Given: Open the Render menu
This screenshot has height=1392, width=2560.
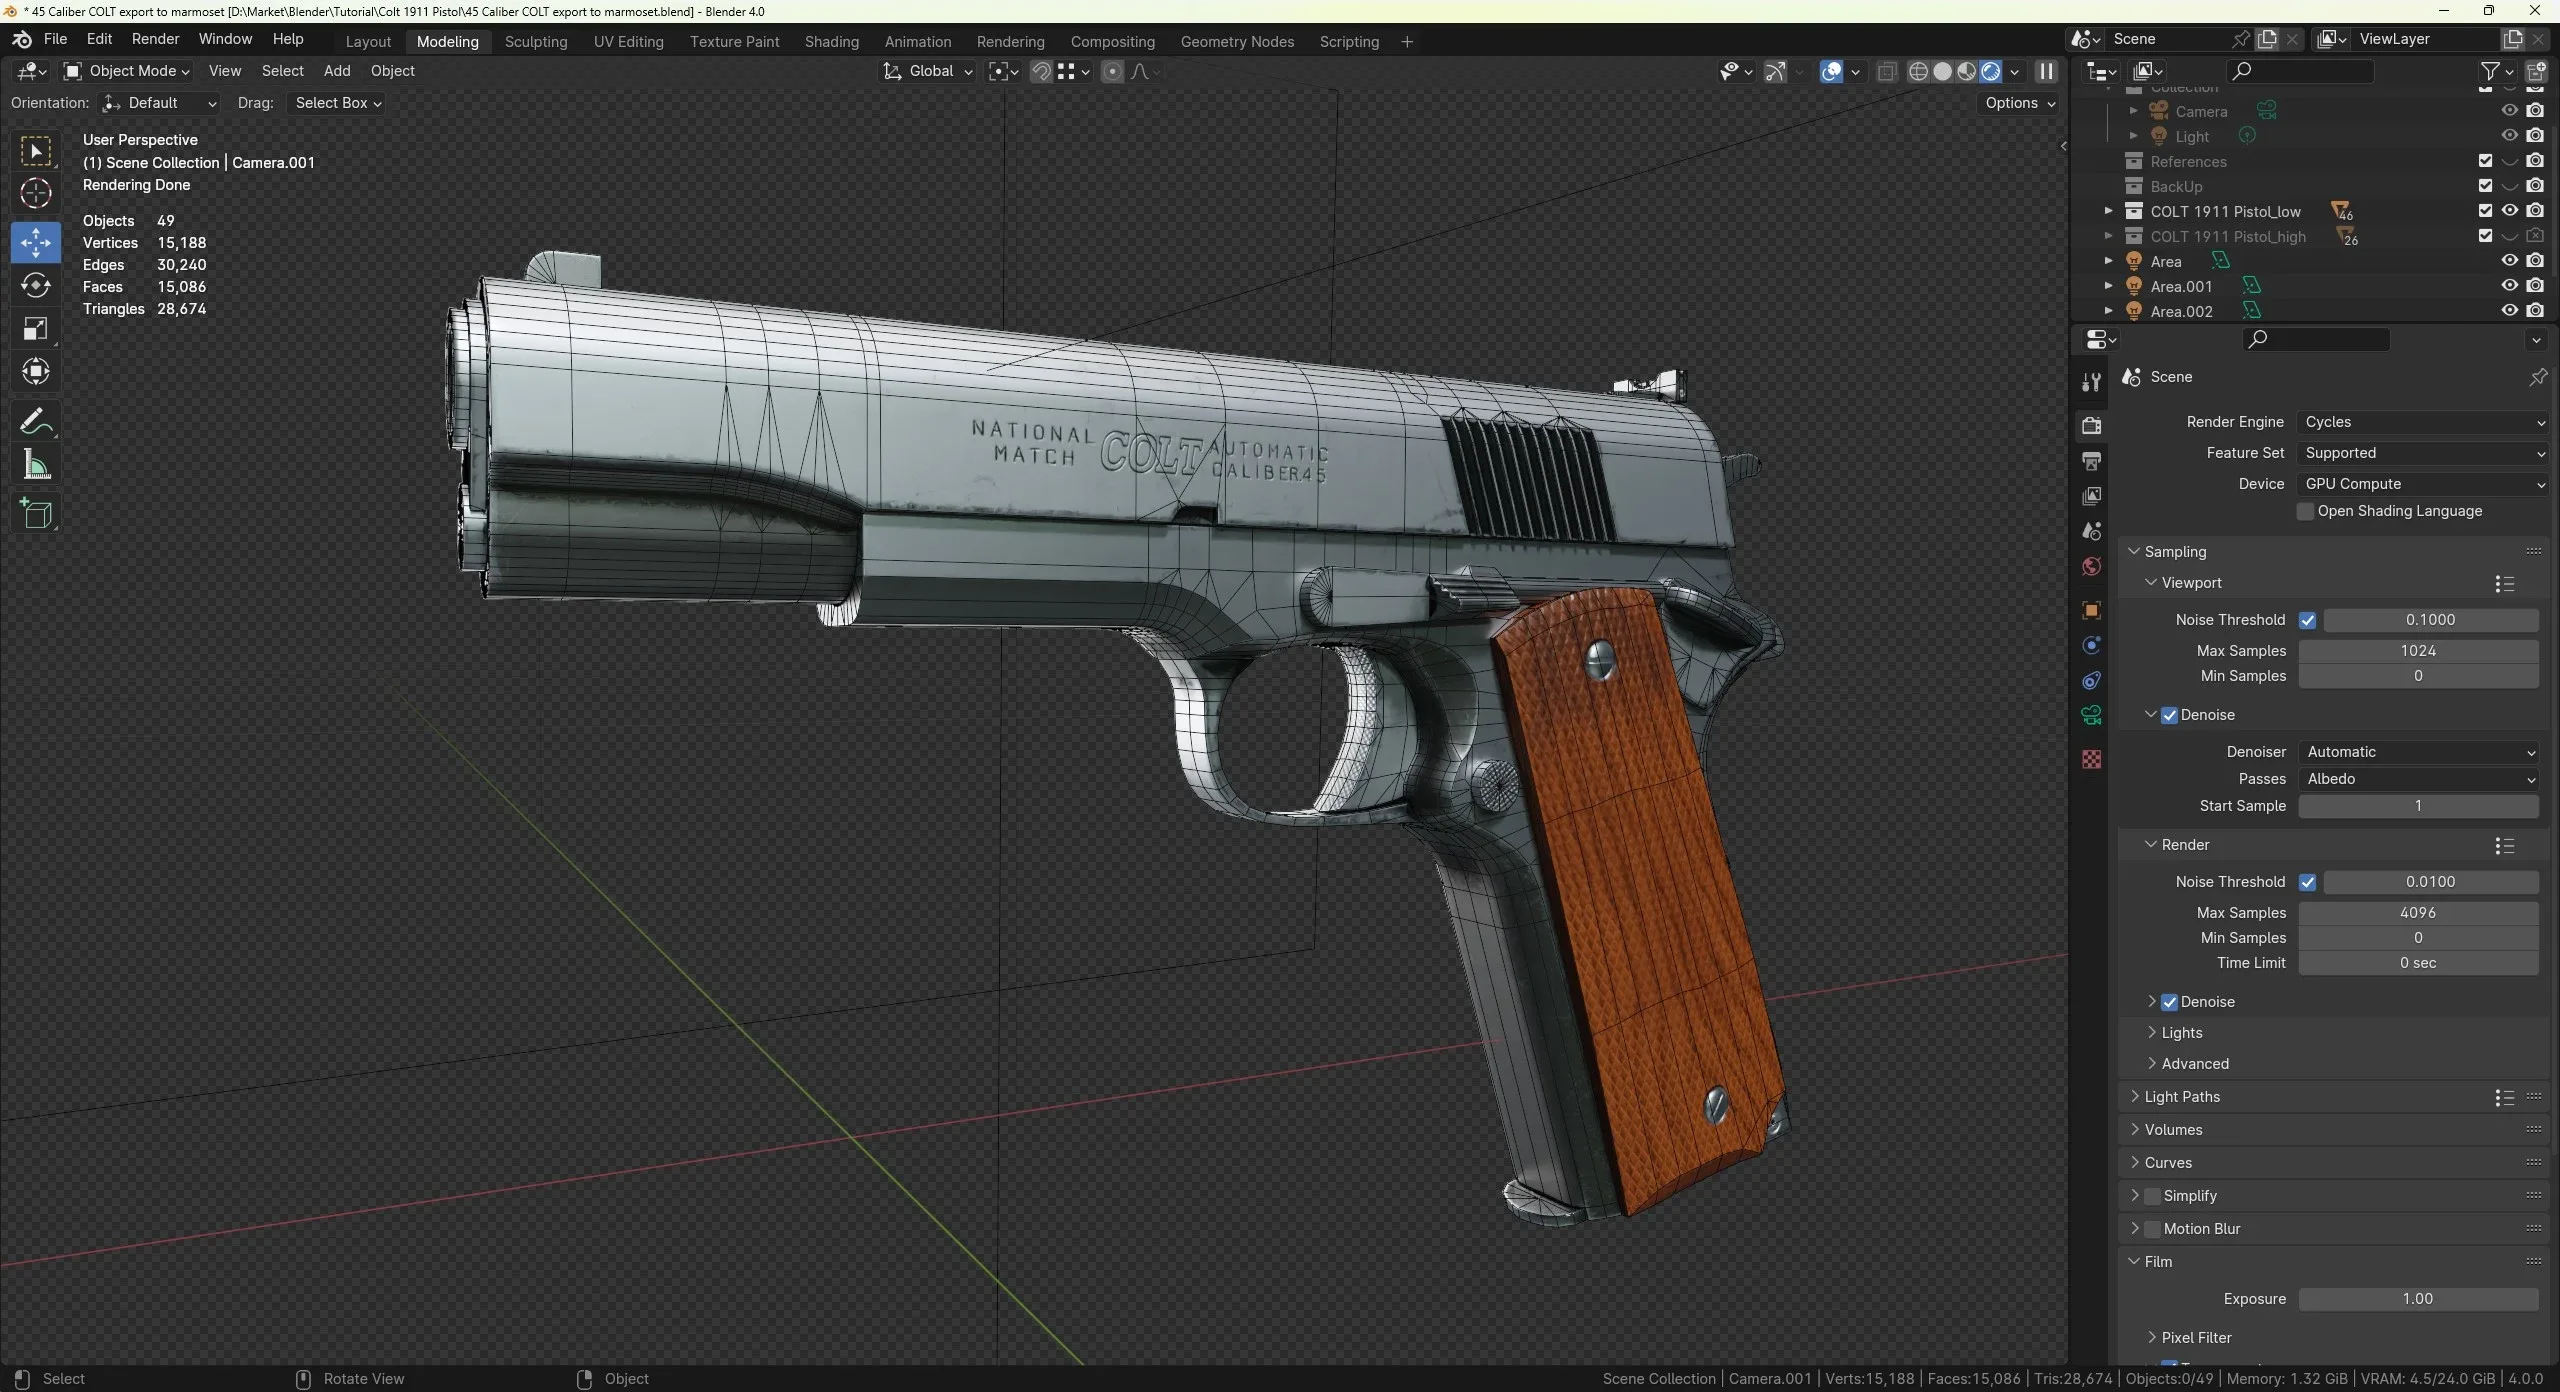Looking at the screenshot, I should (155, 39).
